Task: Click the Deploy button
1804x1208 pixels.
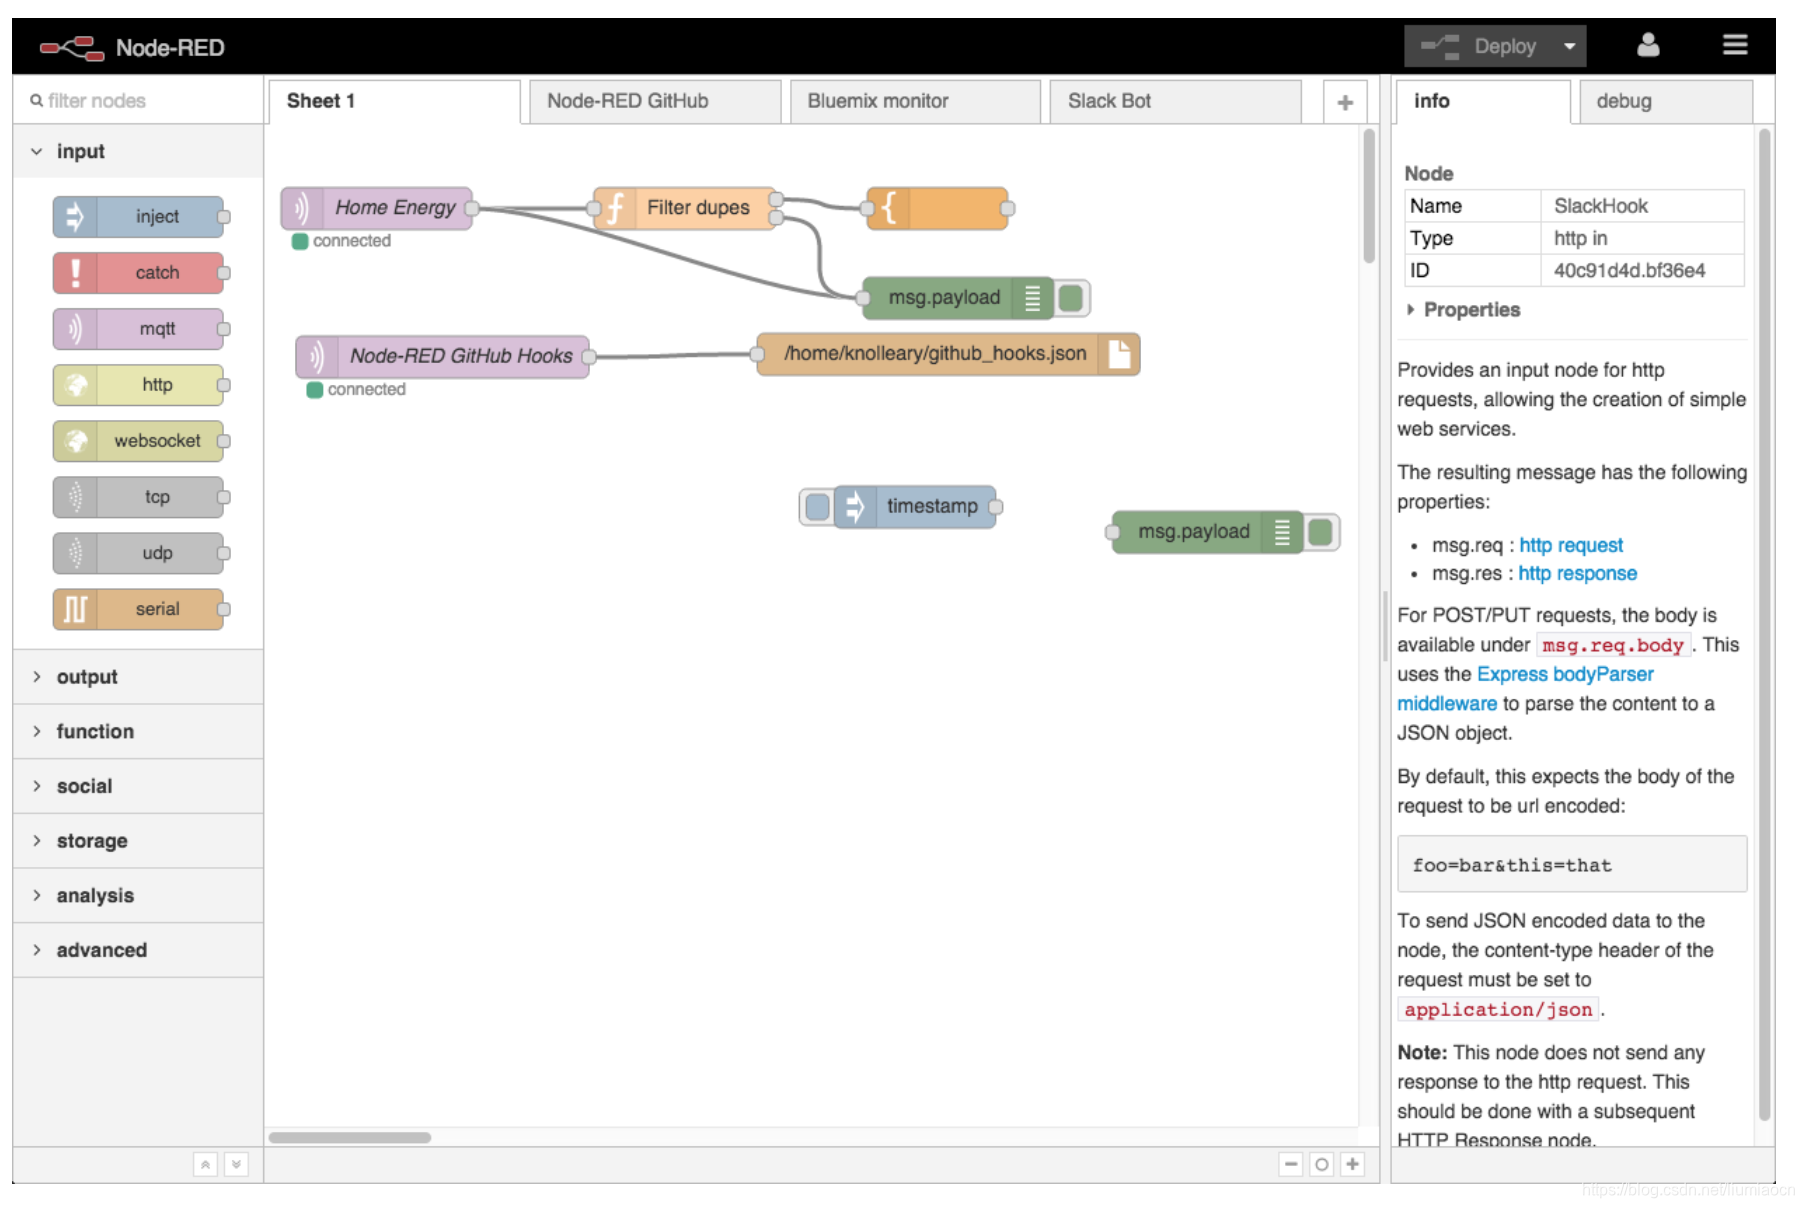Action: [x=1481, y=46]
